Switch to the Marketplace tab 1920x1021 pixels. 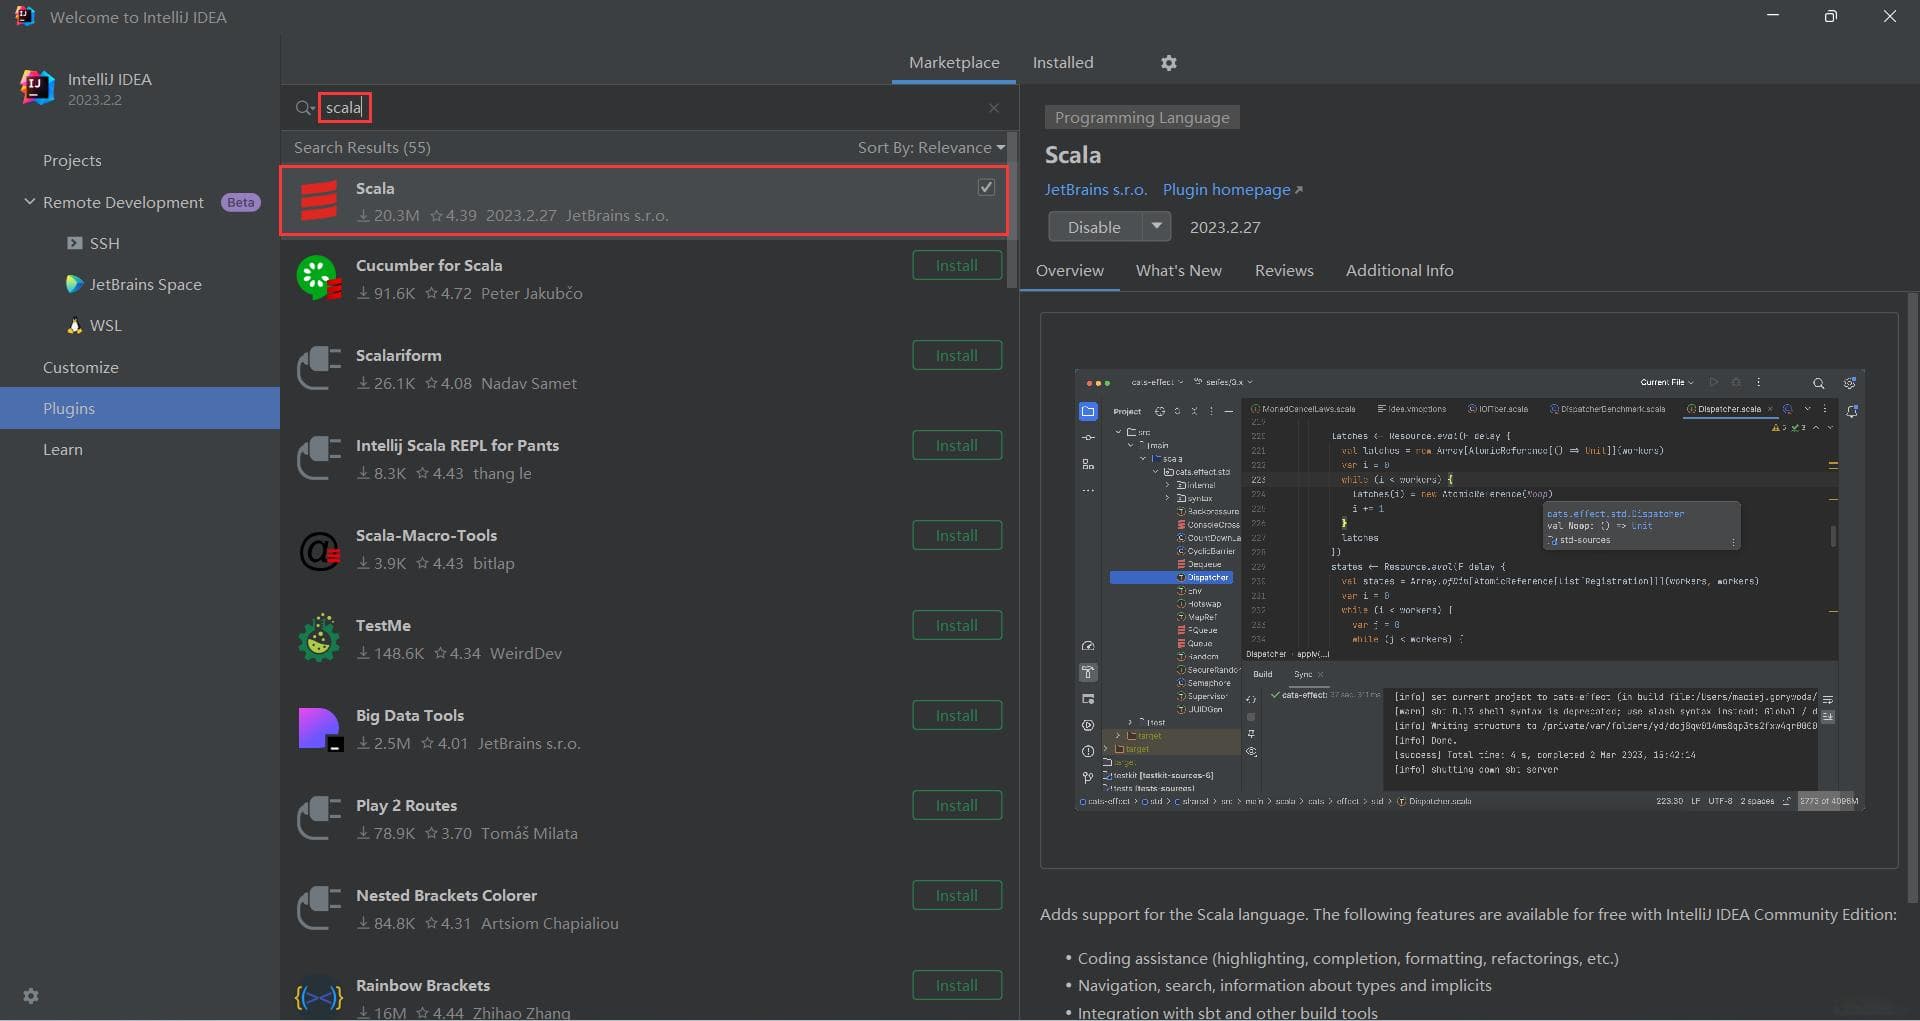coord(954,62)
